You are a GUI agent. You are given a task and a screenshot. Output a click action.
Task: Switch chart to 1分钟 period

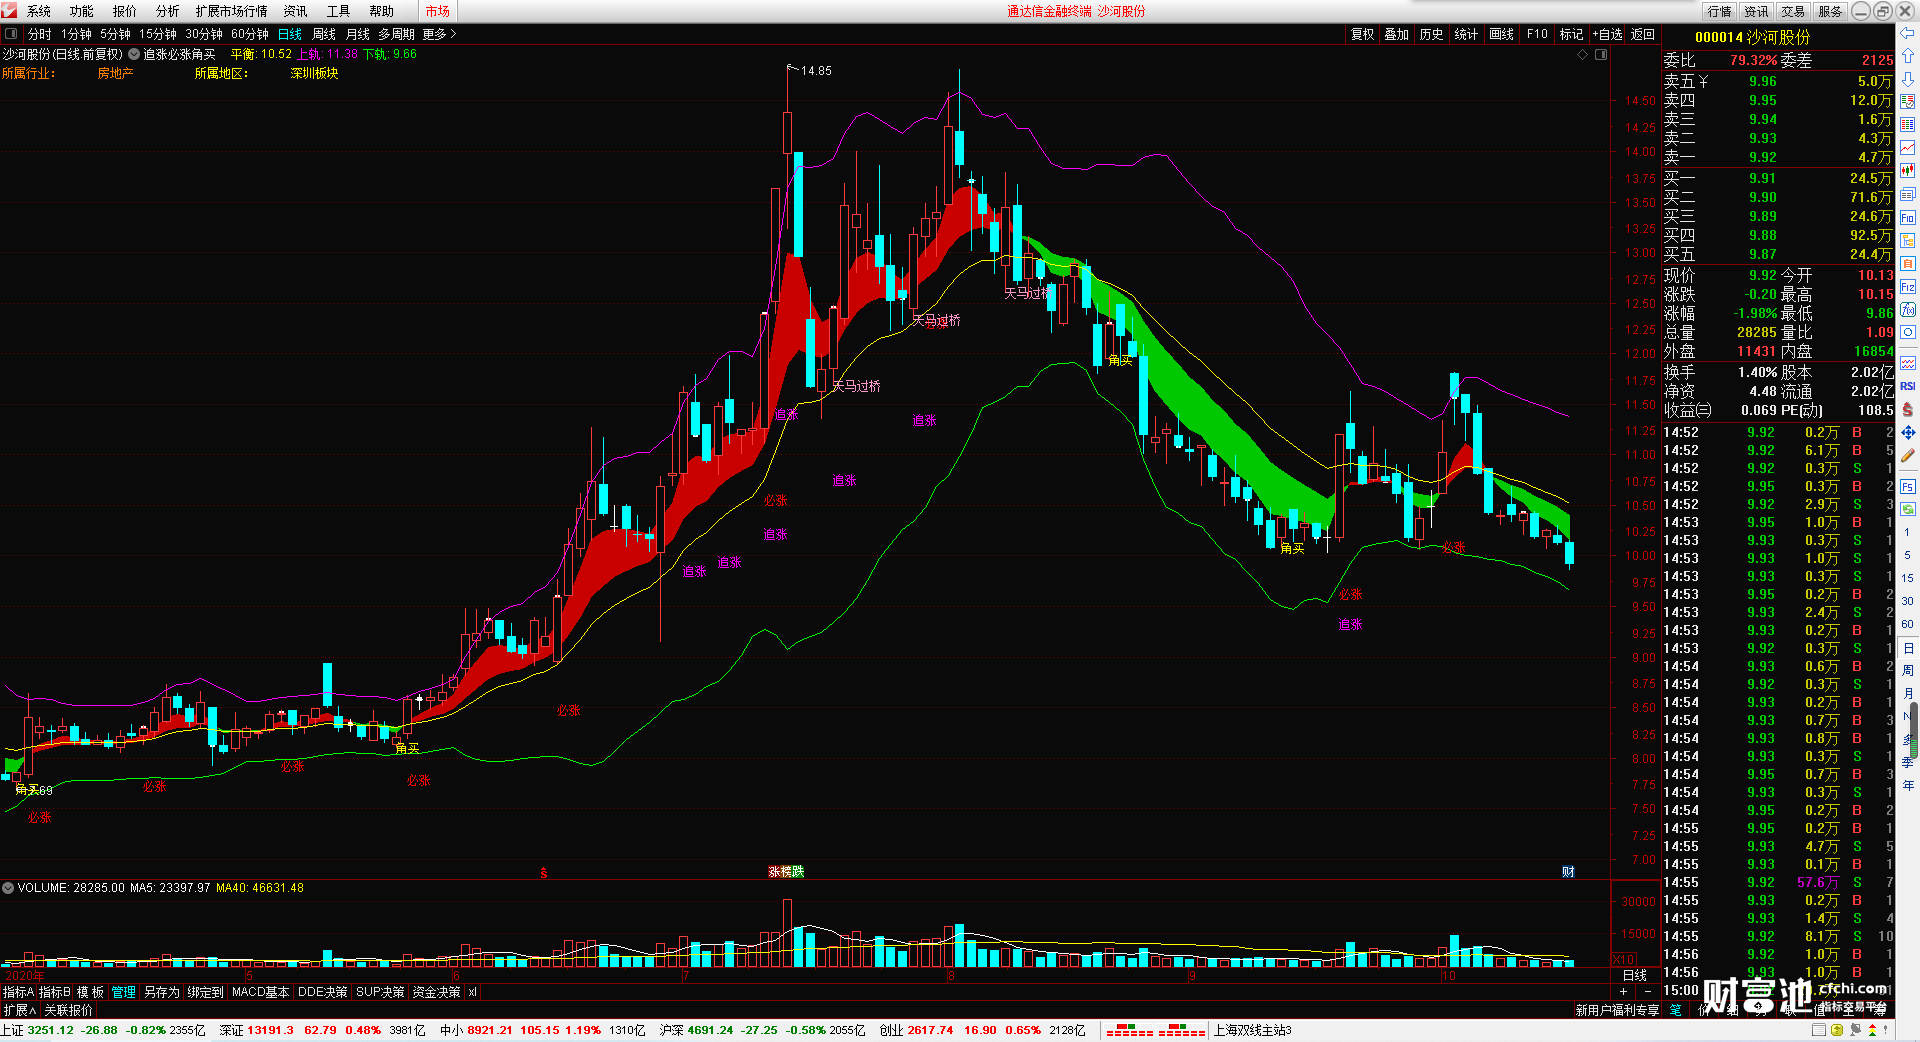coord(76,34)
